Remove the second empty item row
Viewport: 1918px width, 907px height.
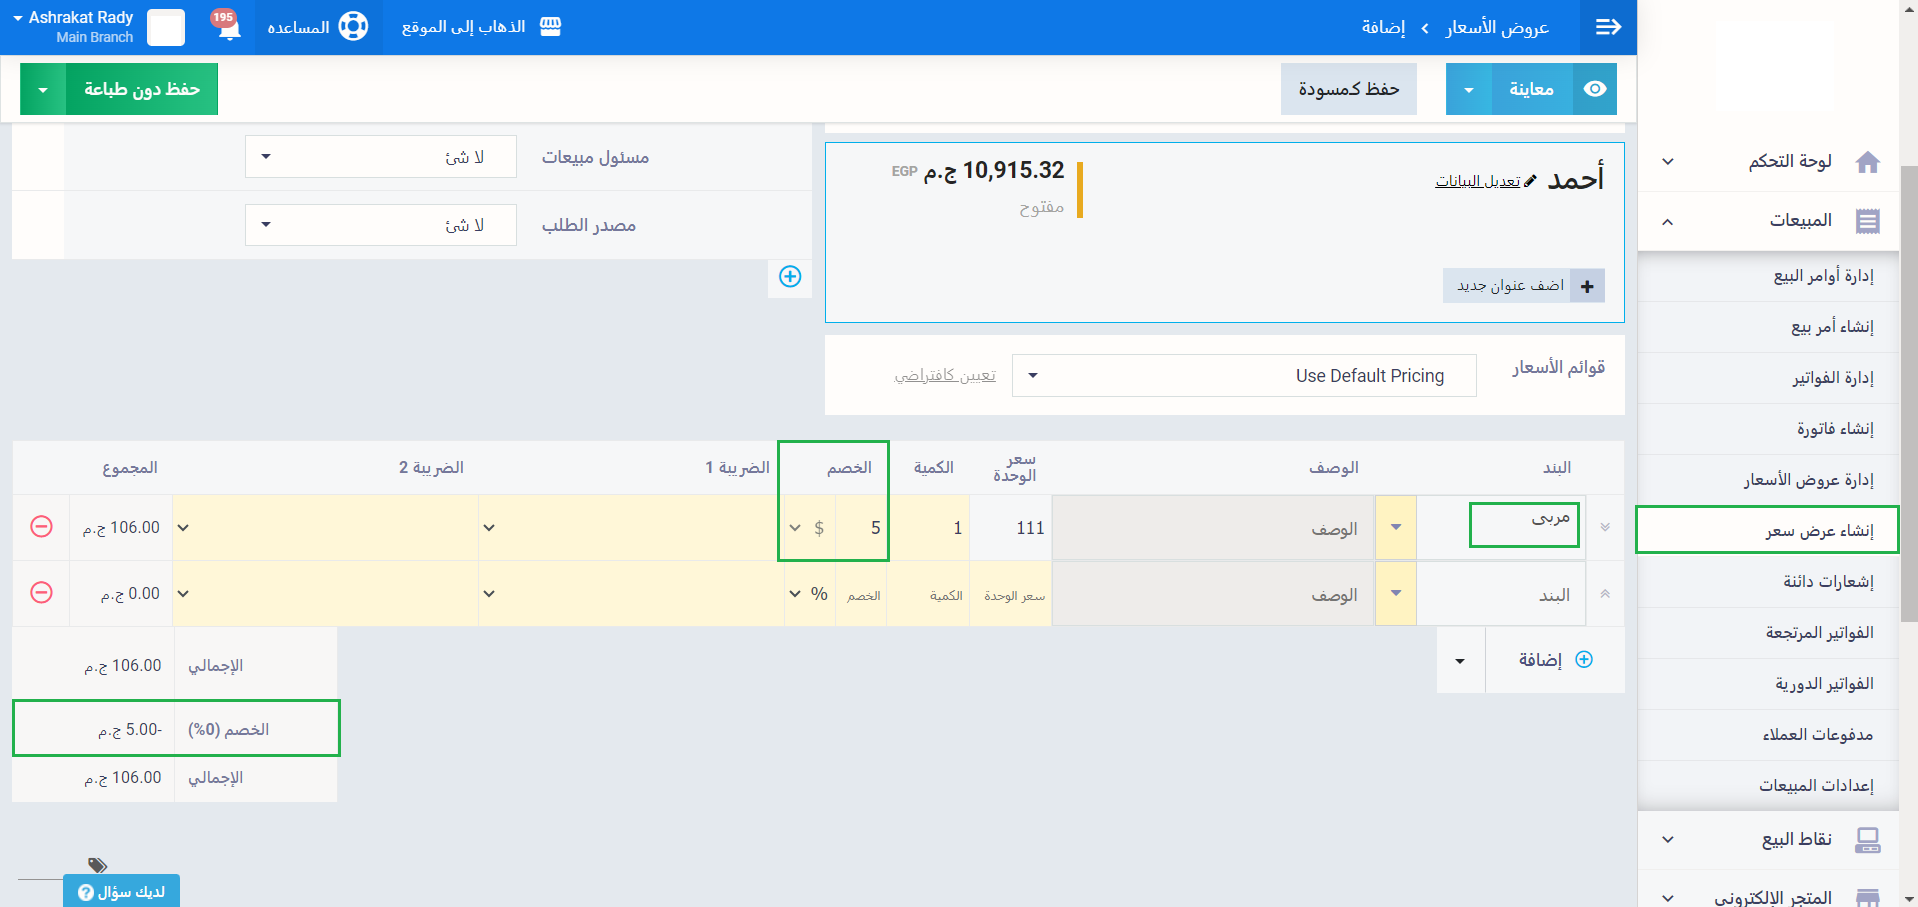41,593
